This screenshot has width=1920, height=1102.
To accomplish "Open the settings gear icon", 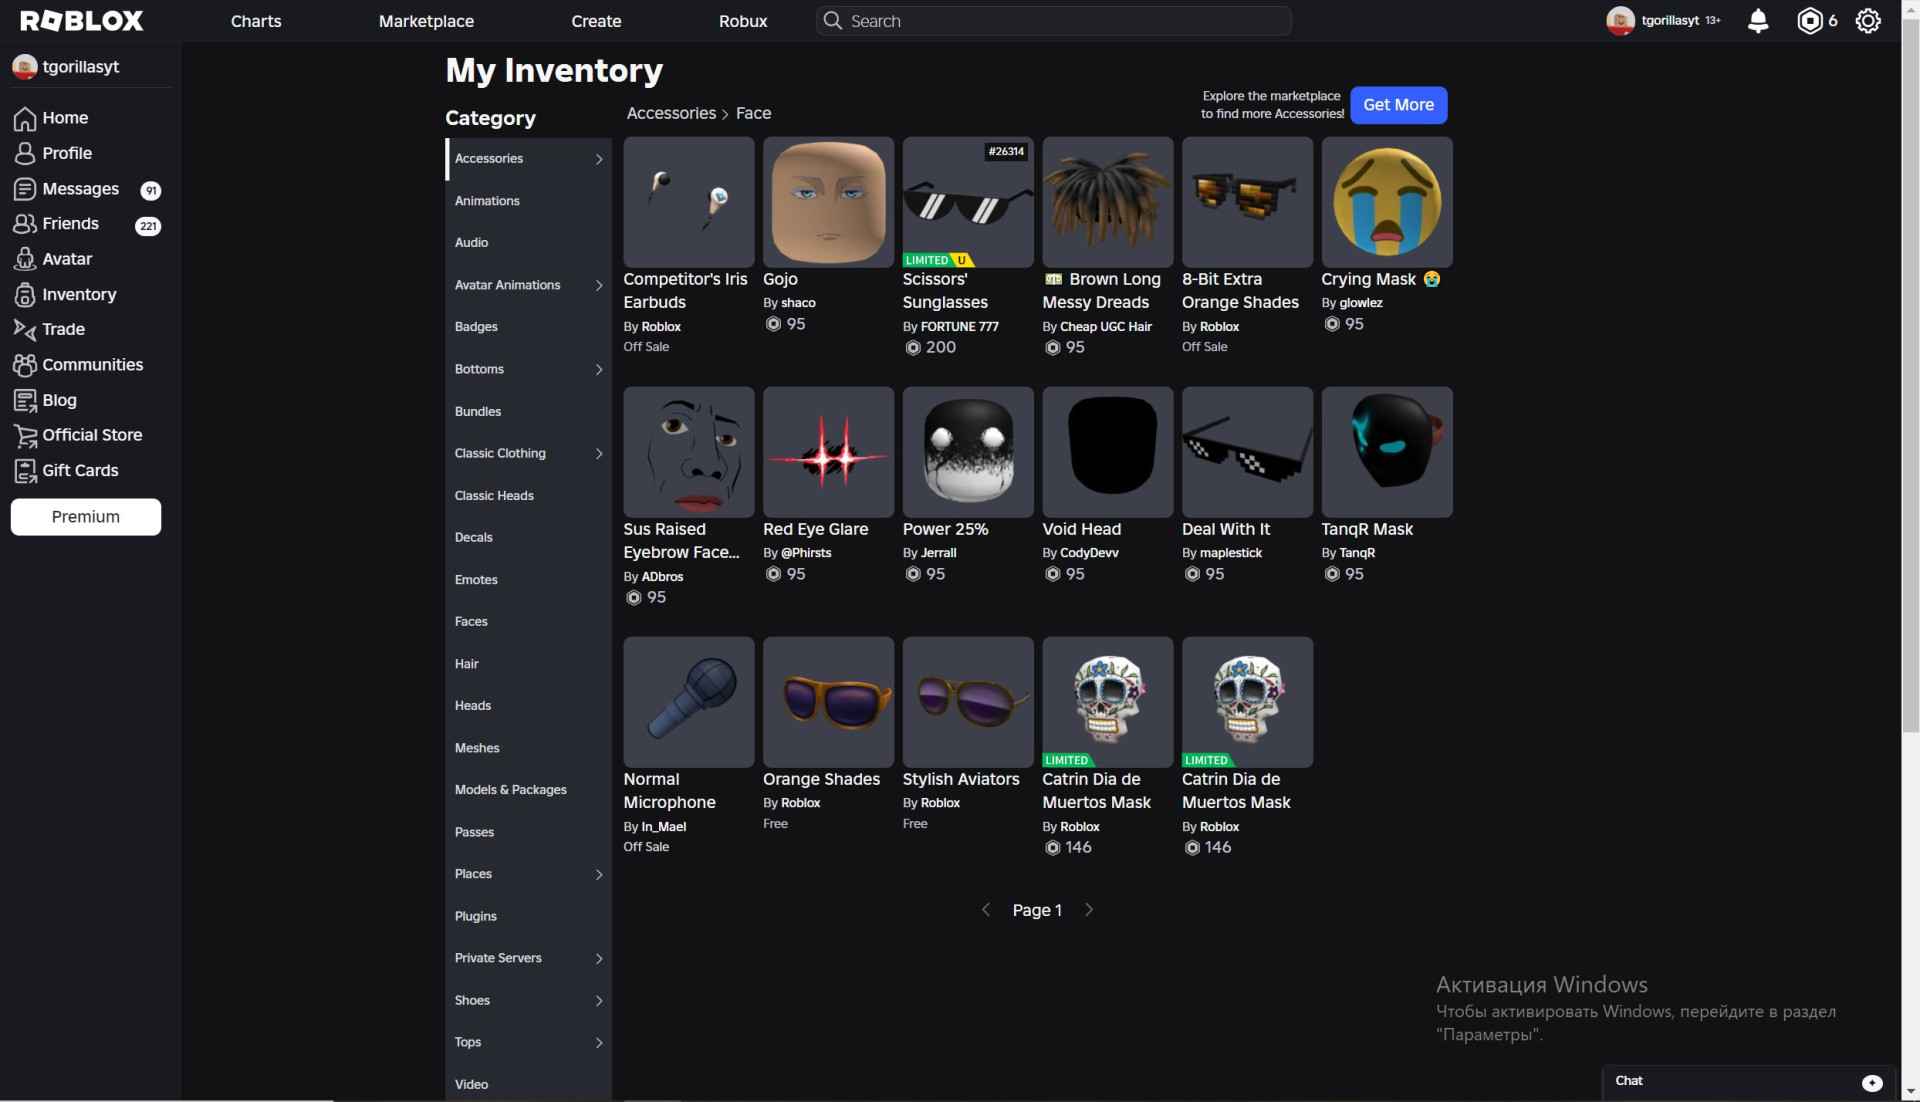I will click(1867, 21).
